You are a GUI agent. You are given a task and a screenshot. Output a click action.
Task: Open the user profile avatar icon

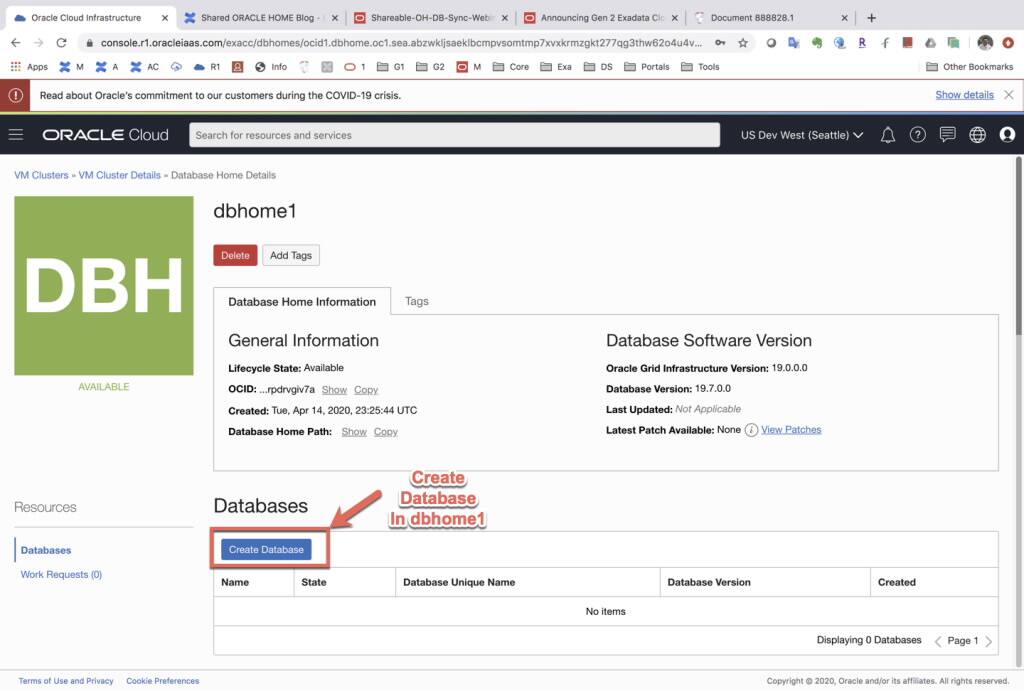point(1007,134)
